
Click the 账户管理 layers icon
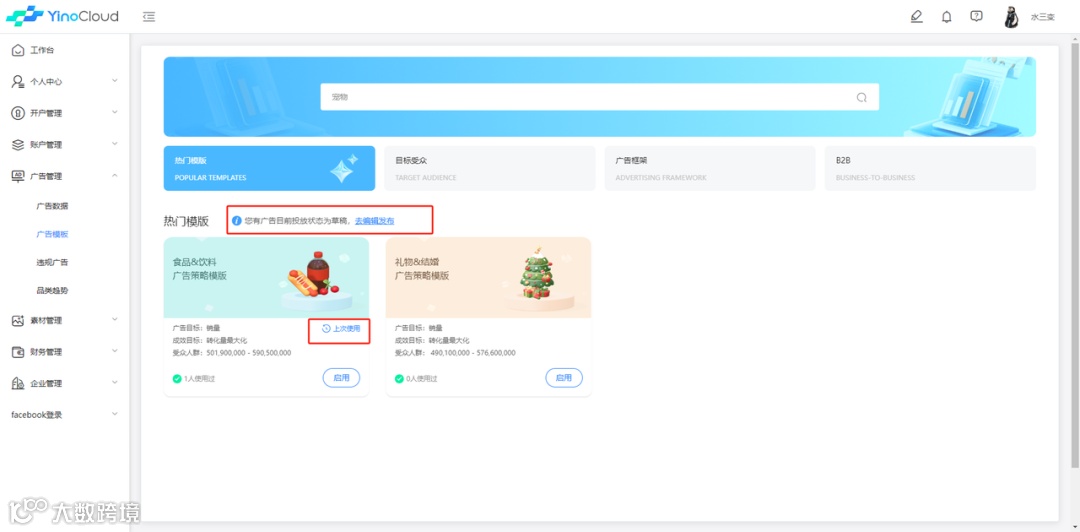(18, 145)
